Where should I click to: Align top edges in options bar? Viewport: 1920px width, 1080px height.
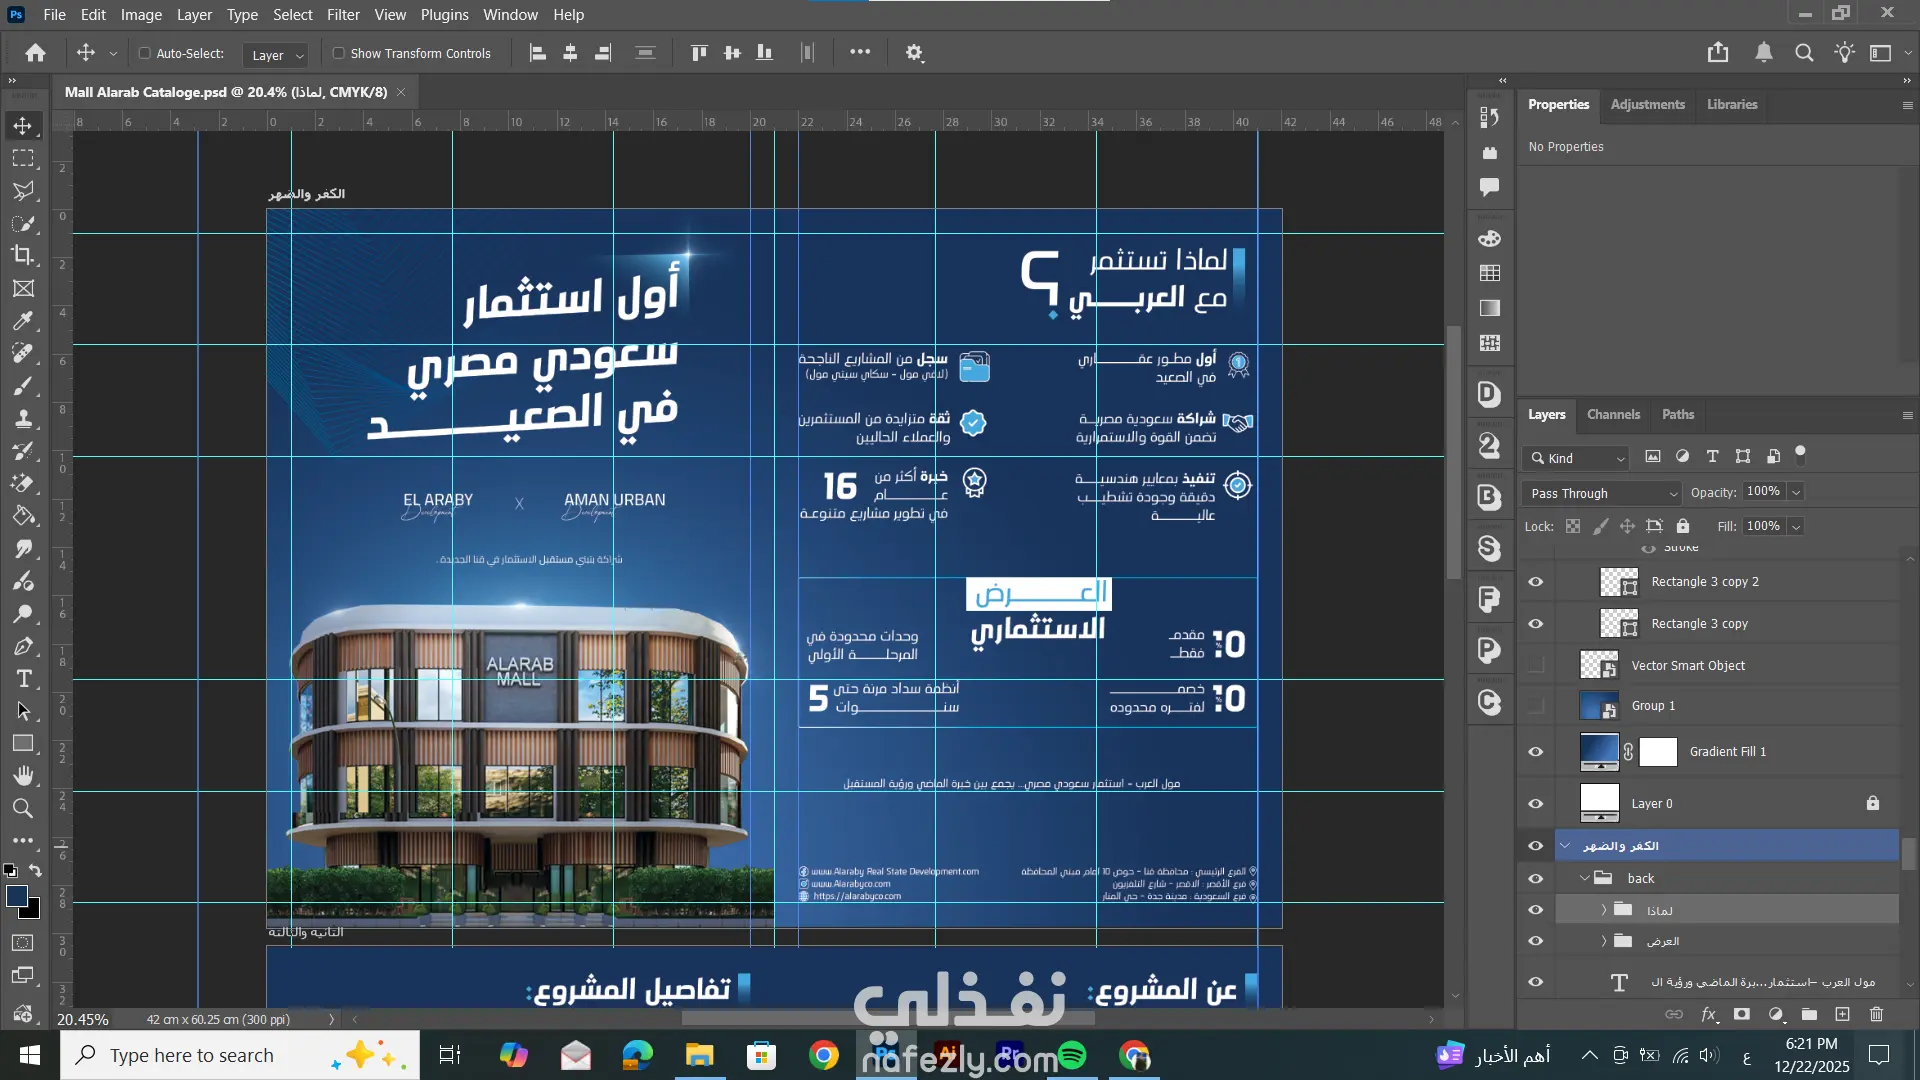click(699, 53)
